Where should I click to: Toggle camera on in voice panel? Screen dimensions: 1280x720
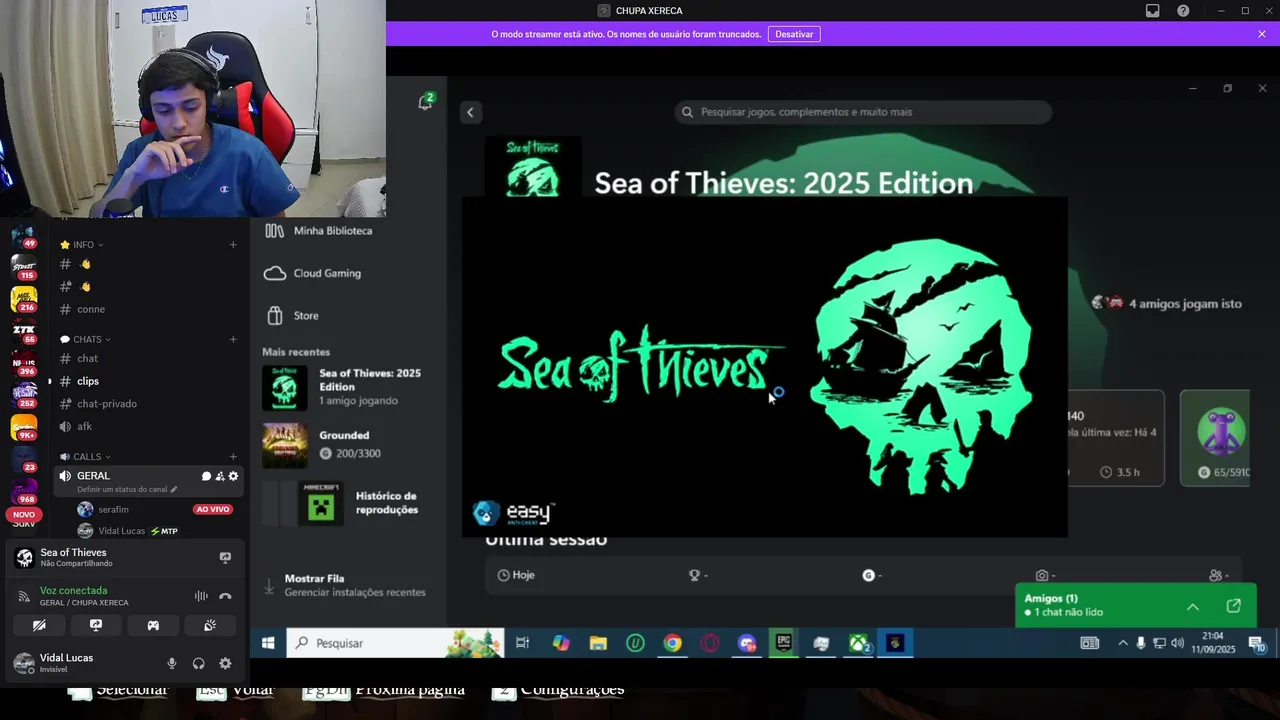coord(39,626)
